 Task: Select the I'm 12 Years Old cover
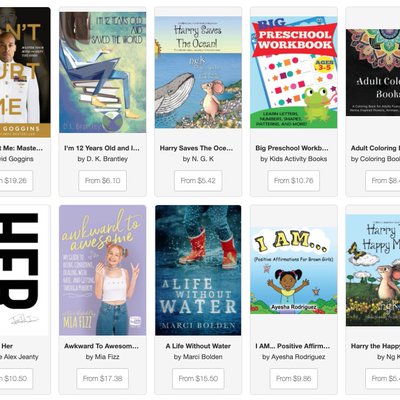coord(103,72)
